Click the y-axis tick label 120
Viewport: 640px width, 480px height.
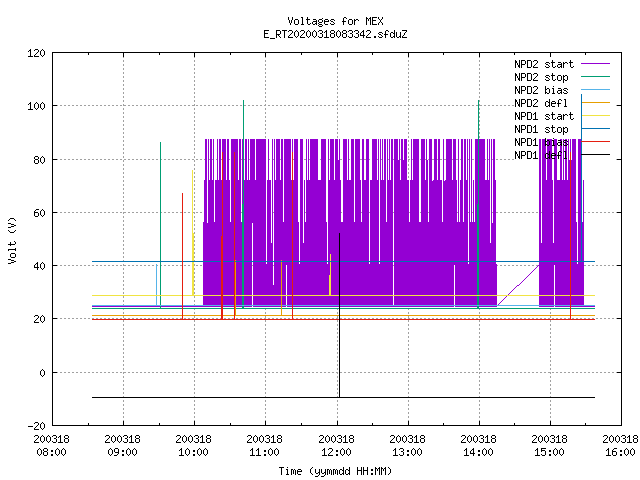(36, 53)
